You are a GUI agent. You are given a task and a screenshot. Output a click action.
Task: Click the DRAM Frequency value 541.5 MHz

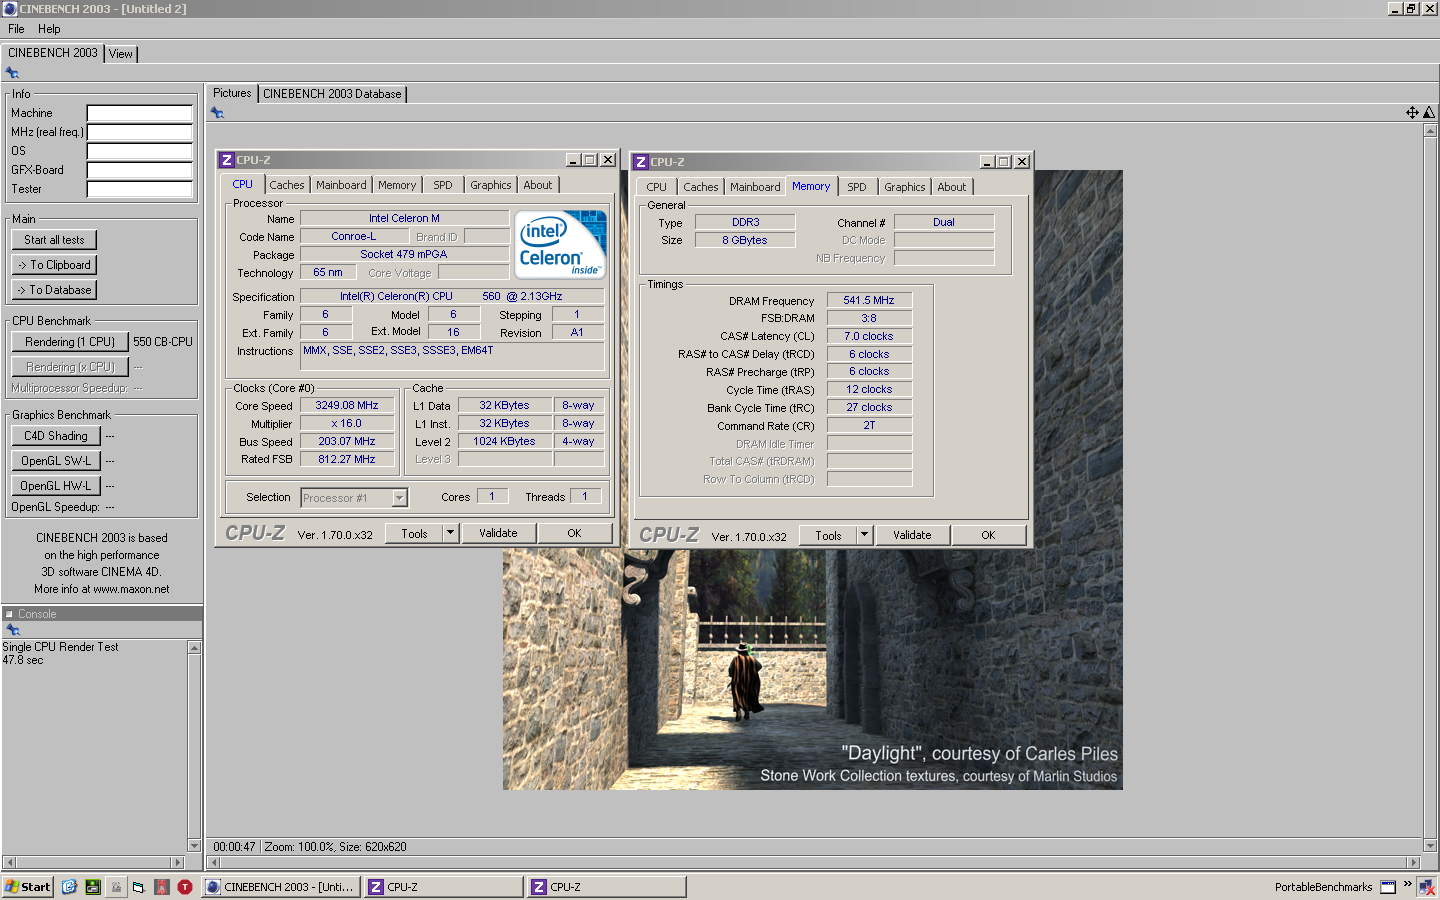pyautogui.click(x=869, y=300)
